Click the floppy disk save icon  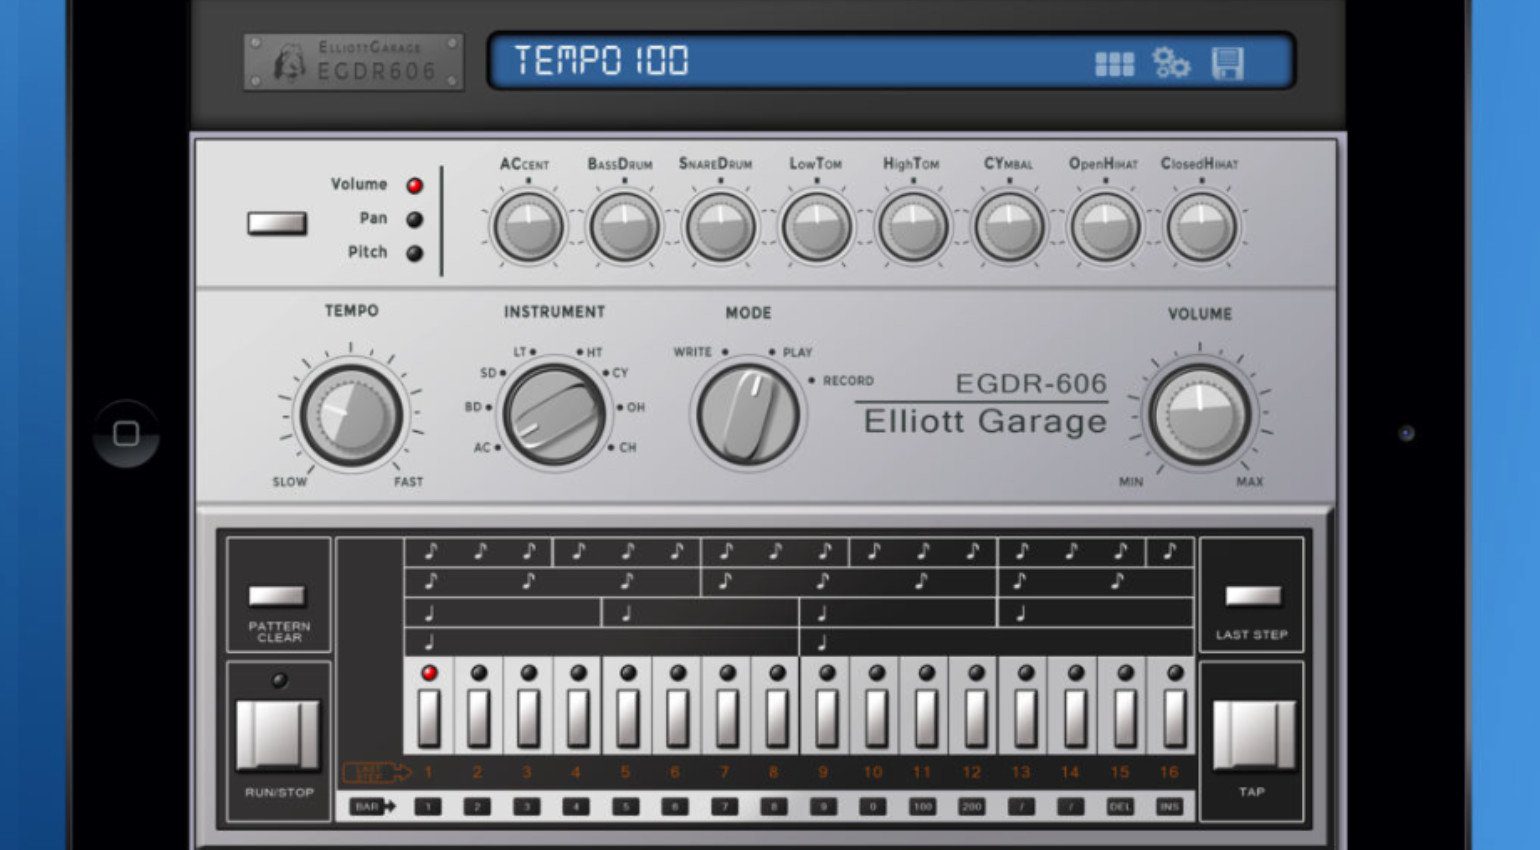pos(1227,63)
